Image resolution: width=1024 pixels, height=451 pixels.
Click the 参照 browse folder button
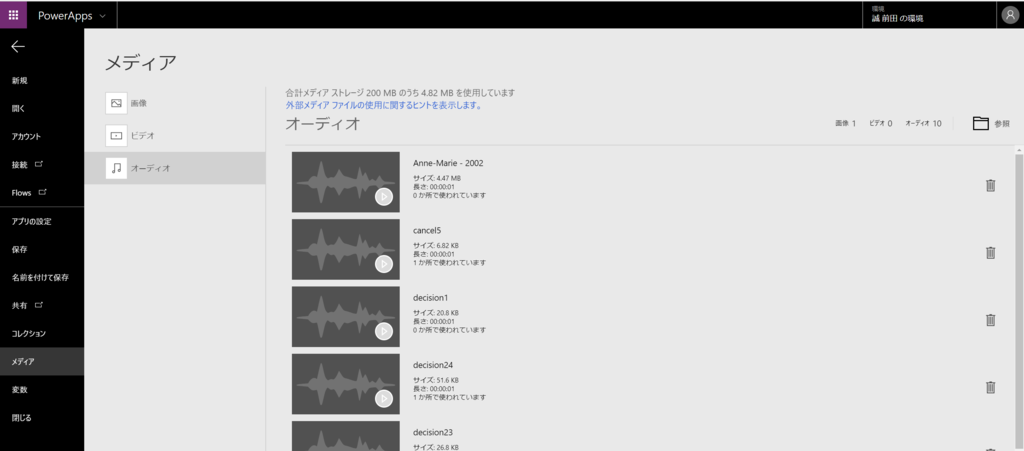click(991, 123)
